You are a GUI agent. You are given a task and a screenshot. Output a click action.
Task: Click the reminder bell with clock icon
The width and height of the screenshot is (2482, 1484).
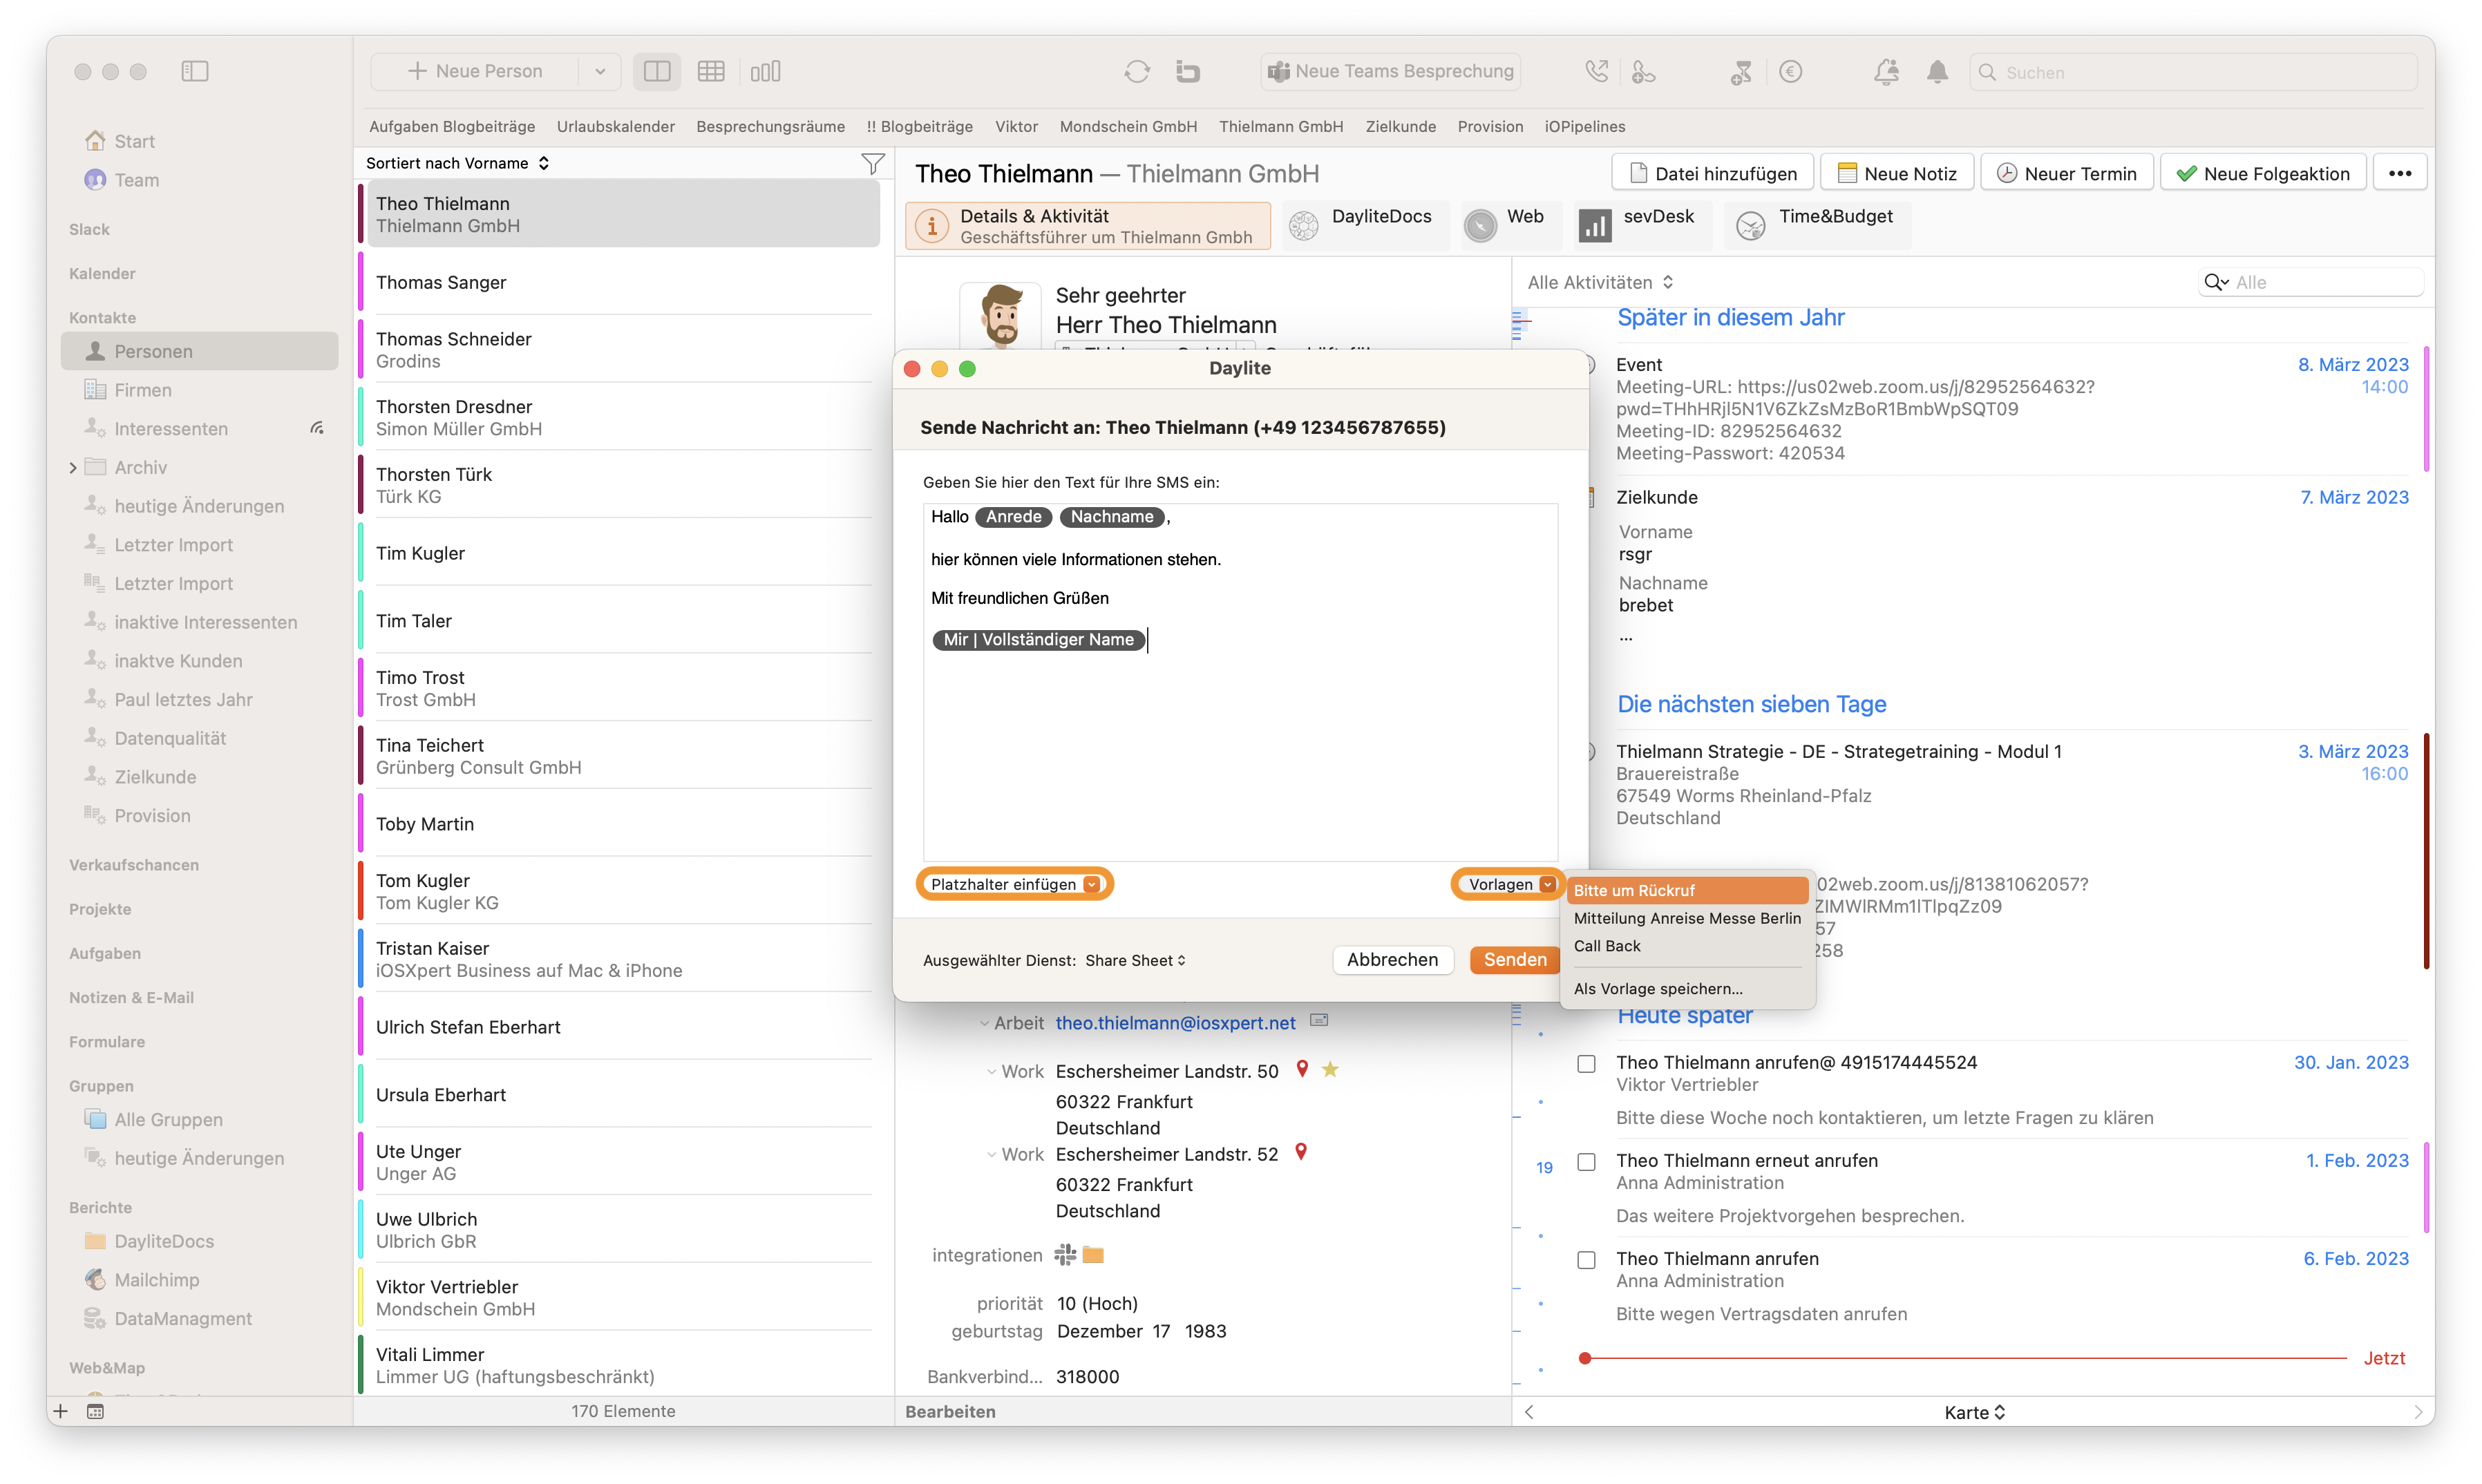tap(1886, 71)
